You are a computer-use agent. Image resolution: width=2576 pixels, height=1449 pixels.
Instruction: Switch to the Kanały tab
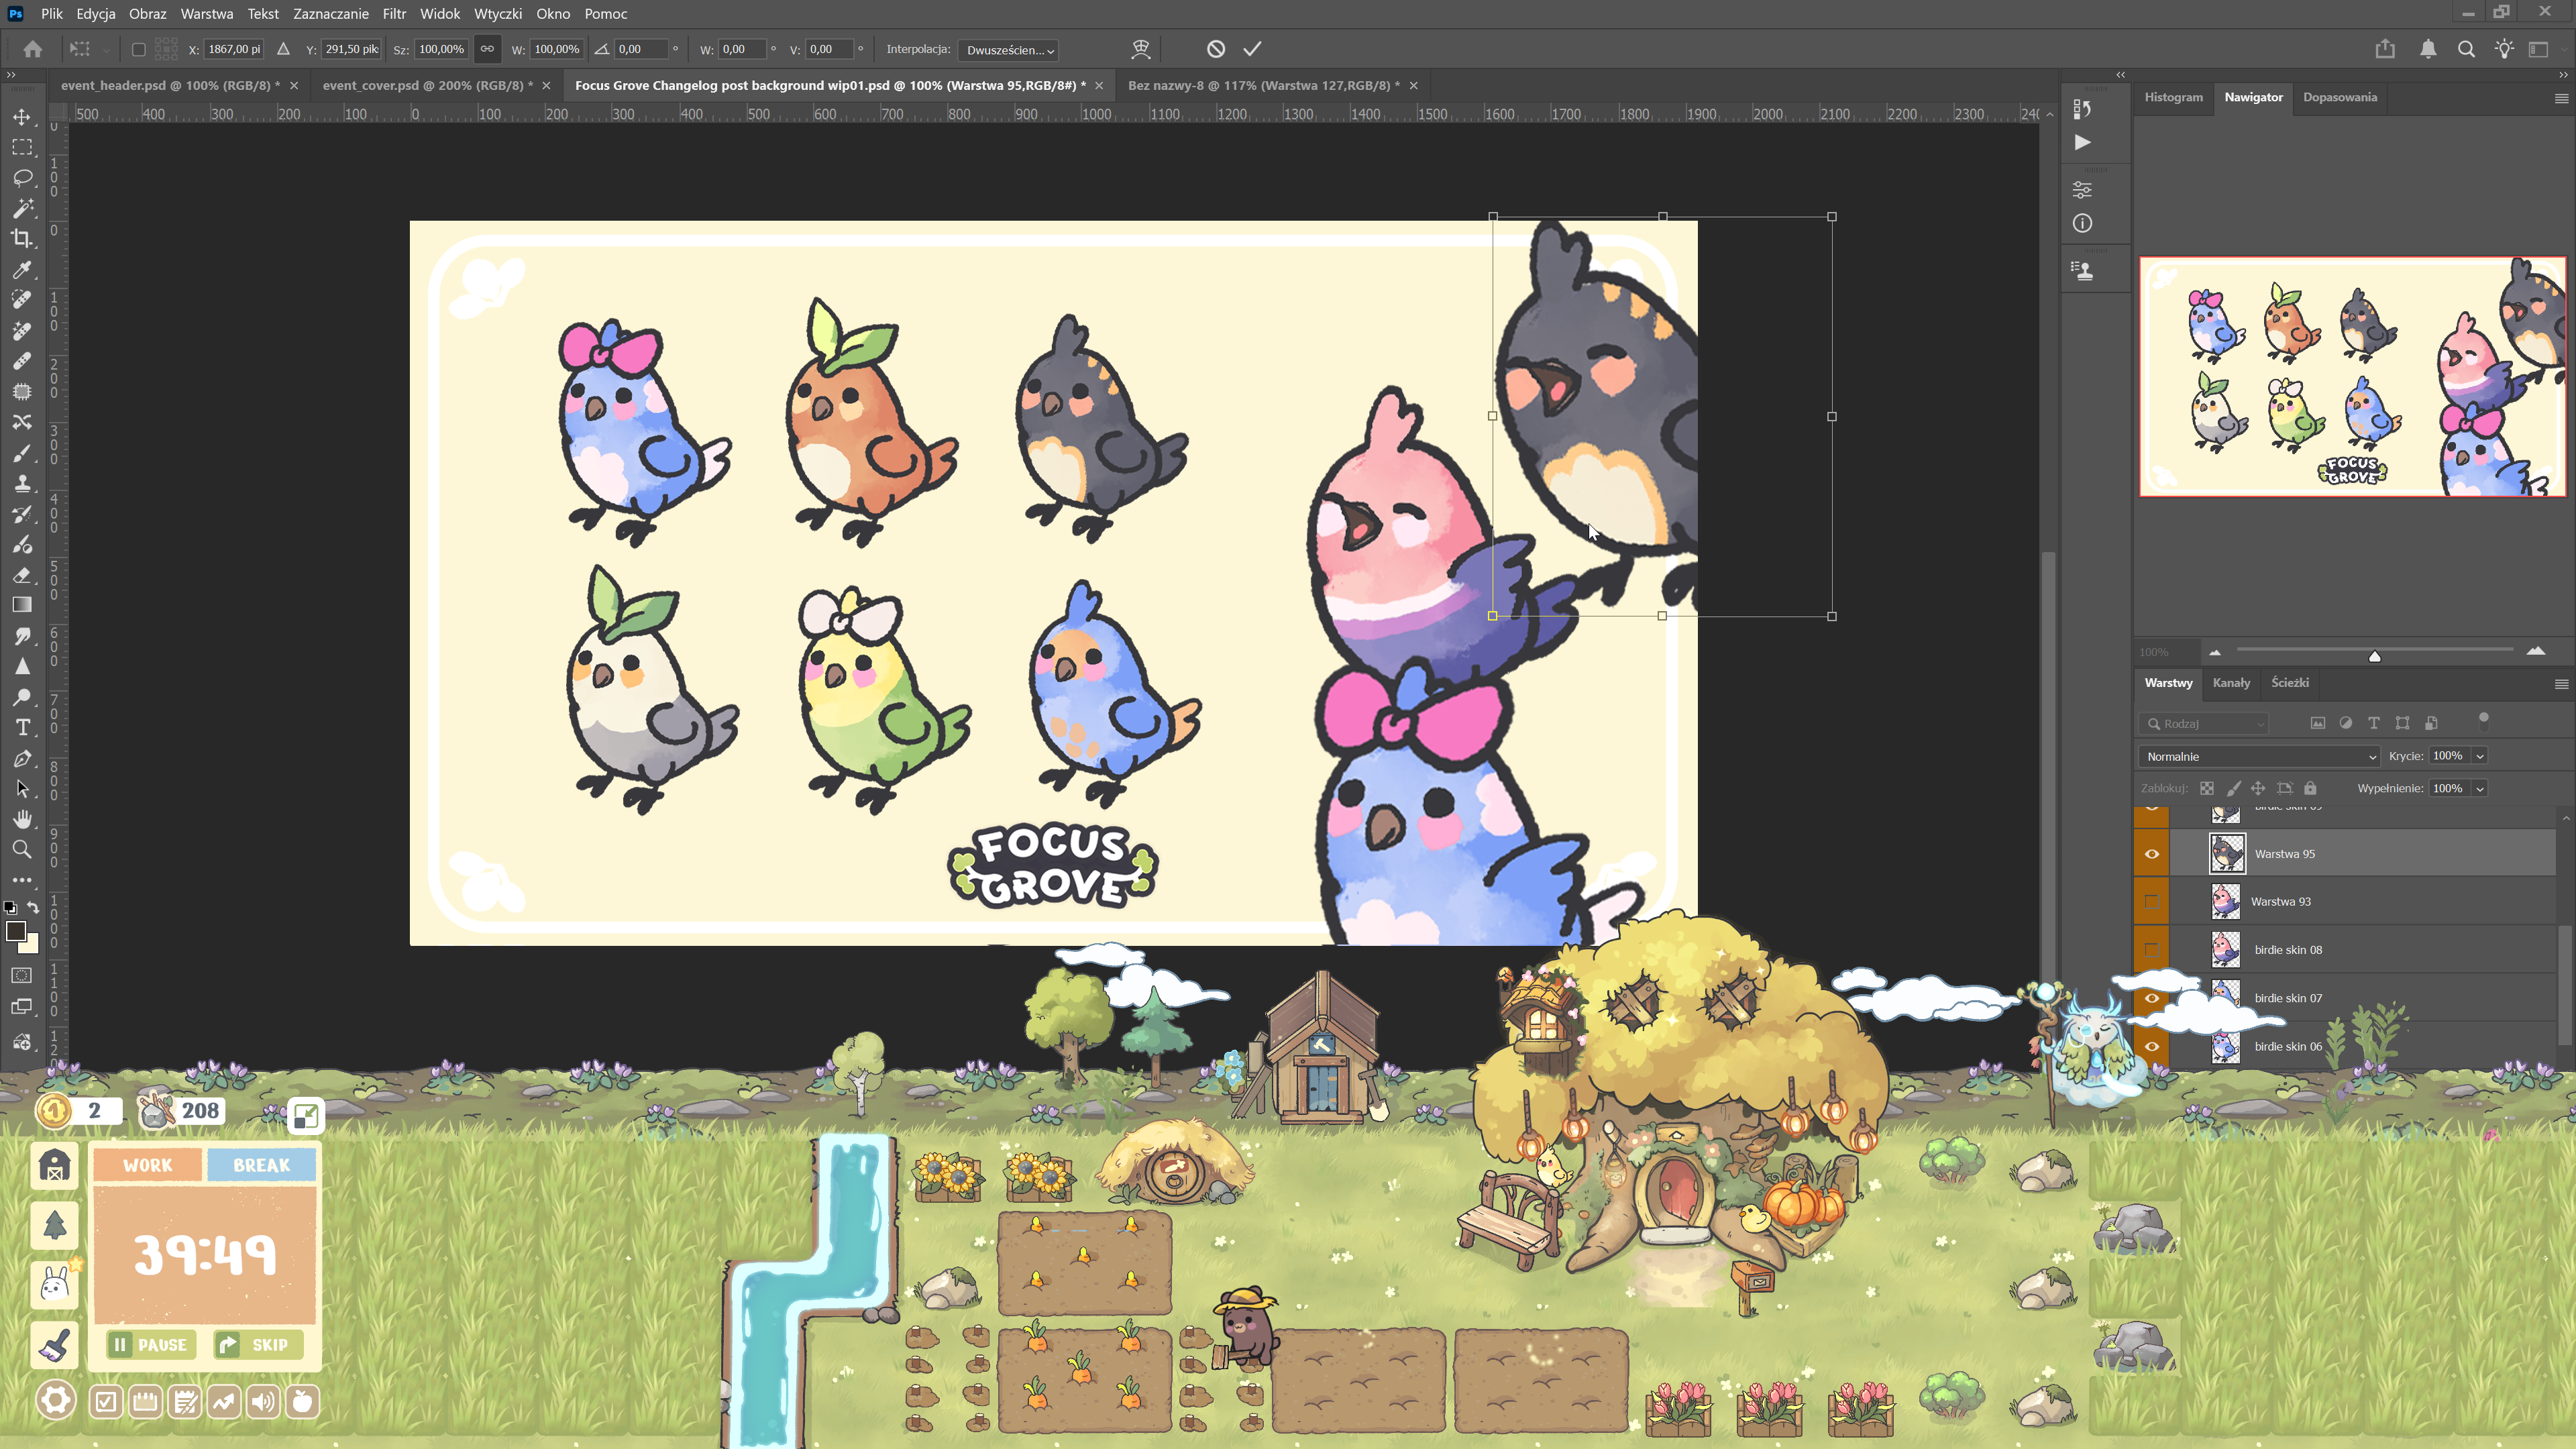[x=2231, y=683]
